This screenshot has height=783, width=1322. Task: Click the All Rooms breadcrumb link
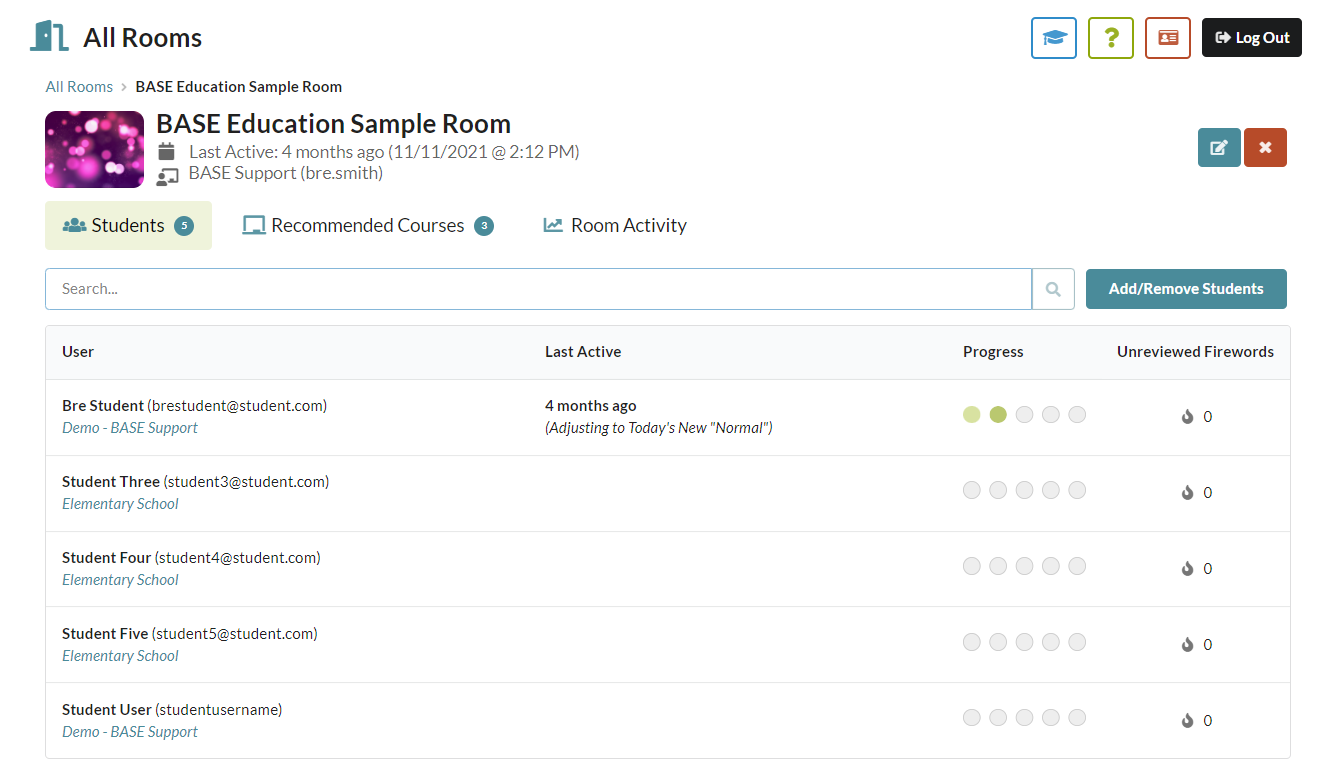pyautogui.click(x=79, y=87)
